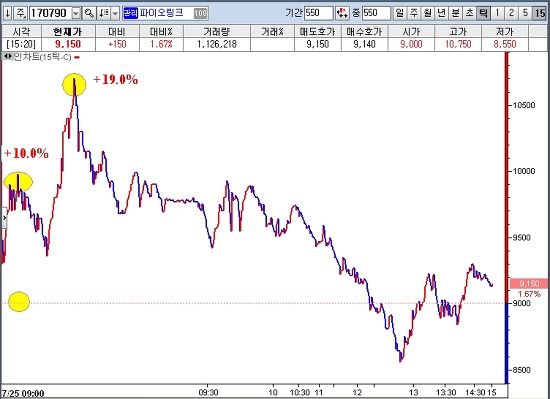Image resolution: width=550 pixels, height=399 pixels.
Task: Click the current price value 9,150 in red
Action: (x=68, y=44)
